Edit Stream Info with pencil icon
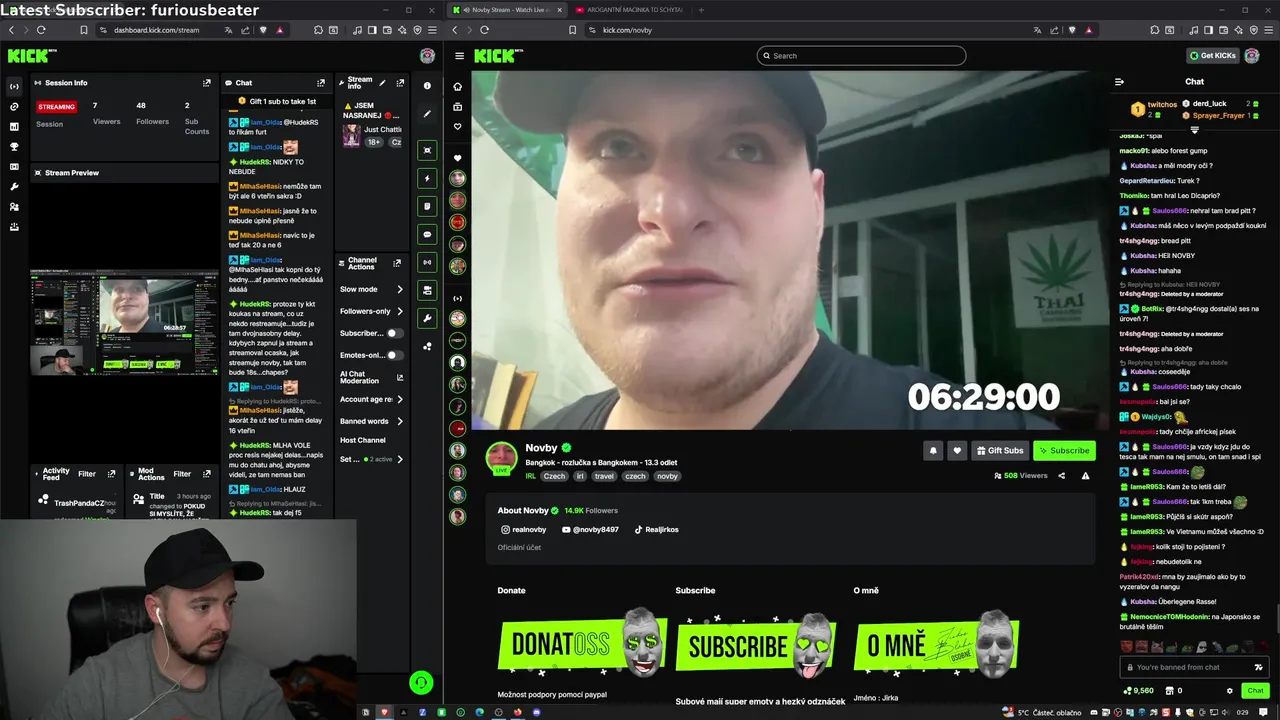Screen dimensions: 1280x720 [x=382, y=83]
